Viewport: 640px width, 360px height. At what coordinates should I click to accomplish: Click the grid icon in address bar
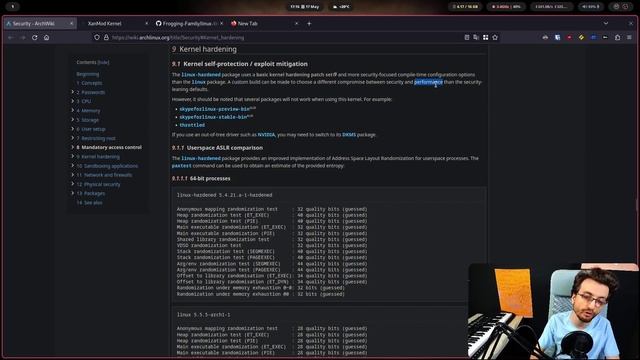coord(485,38)
